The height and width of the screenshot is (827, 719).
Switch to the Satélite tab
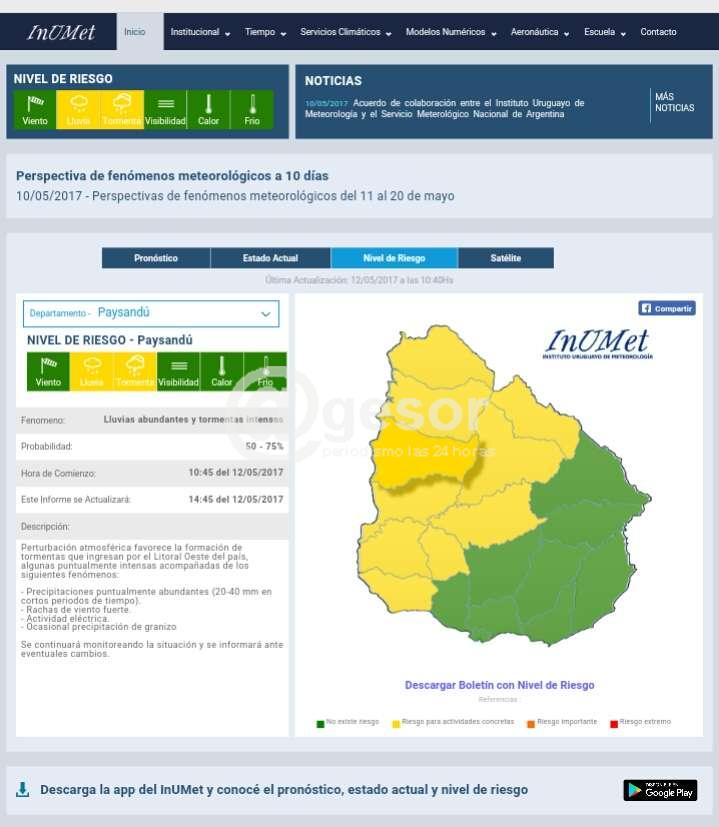[x=505, y=258]
